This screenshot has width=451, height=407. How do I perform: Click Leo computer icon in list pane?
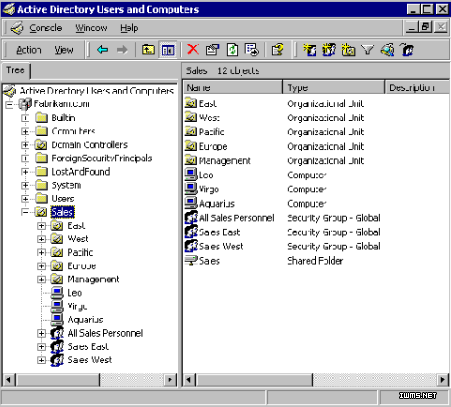(191, 175)
